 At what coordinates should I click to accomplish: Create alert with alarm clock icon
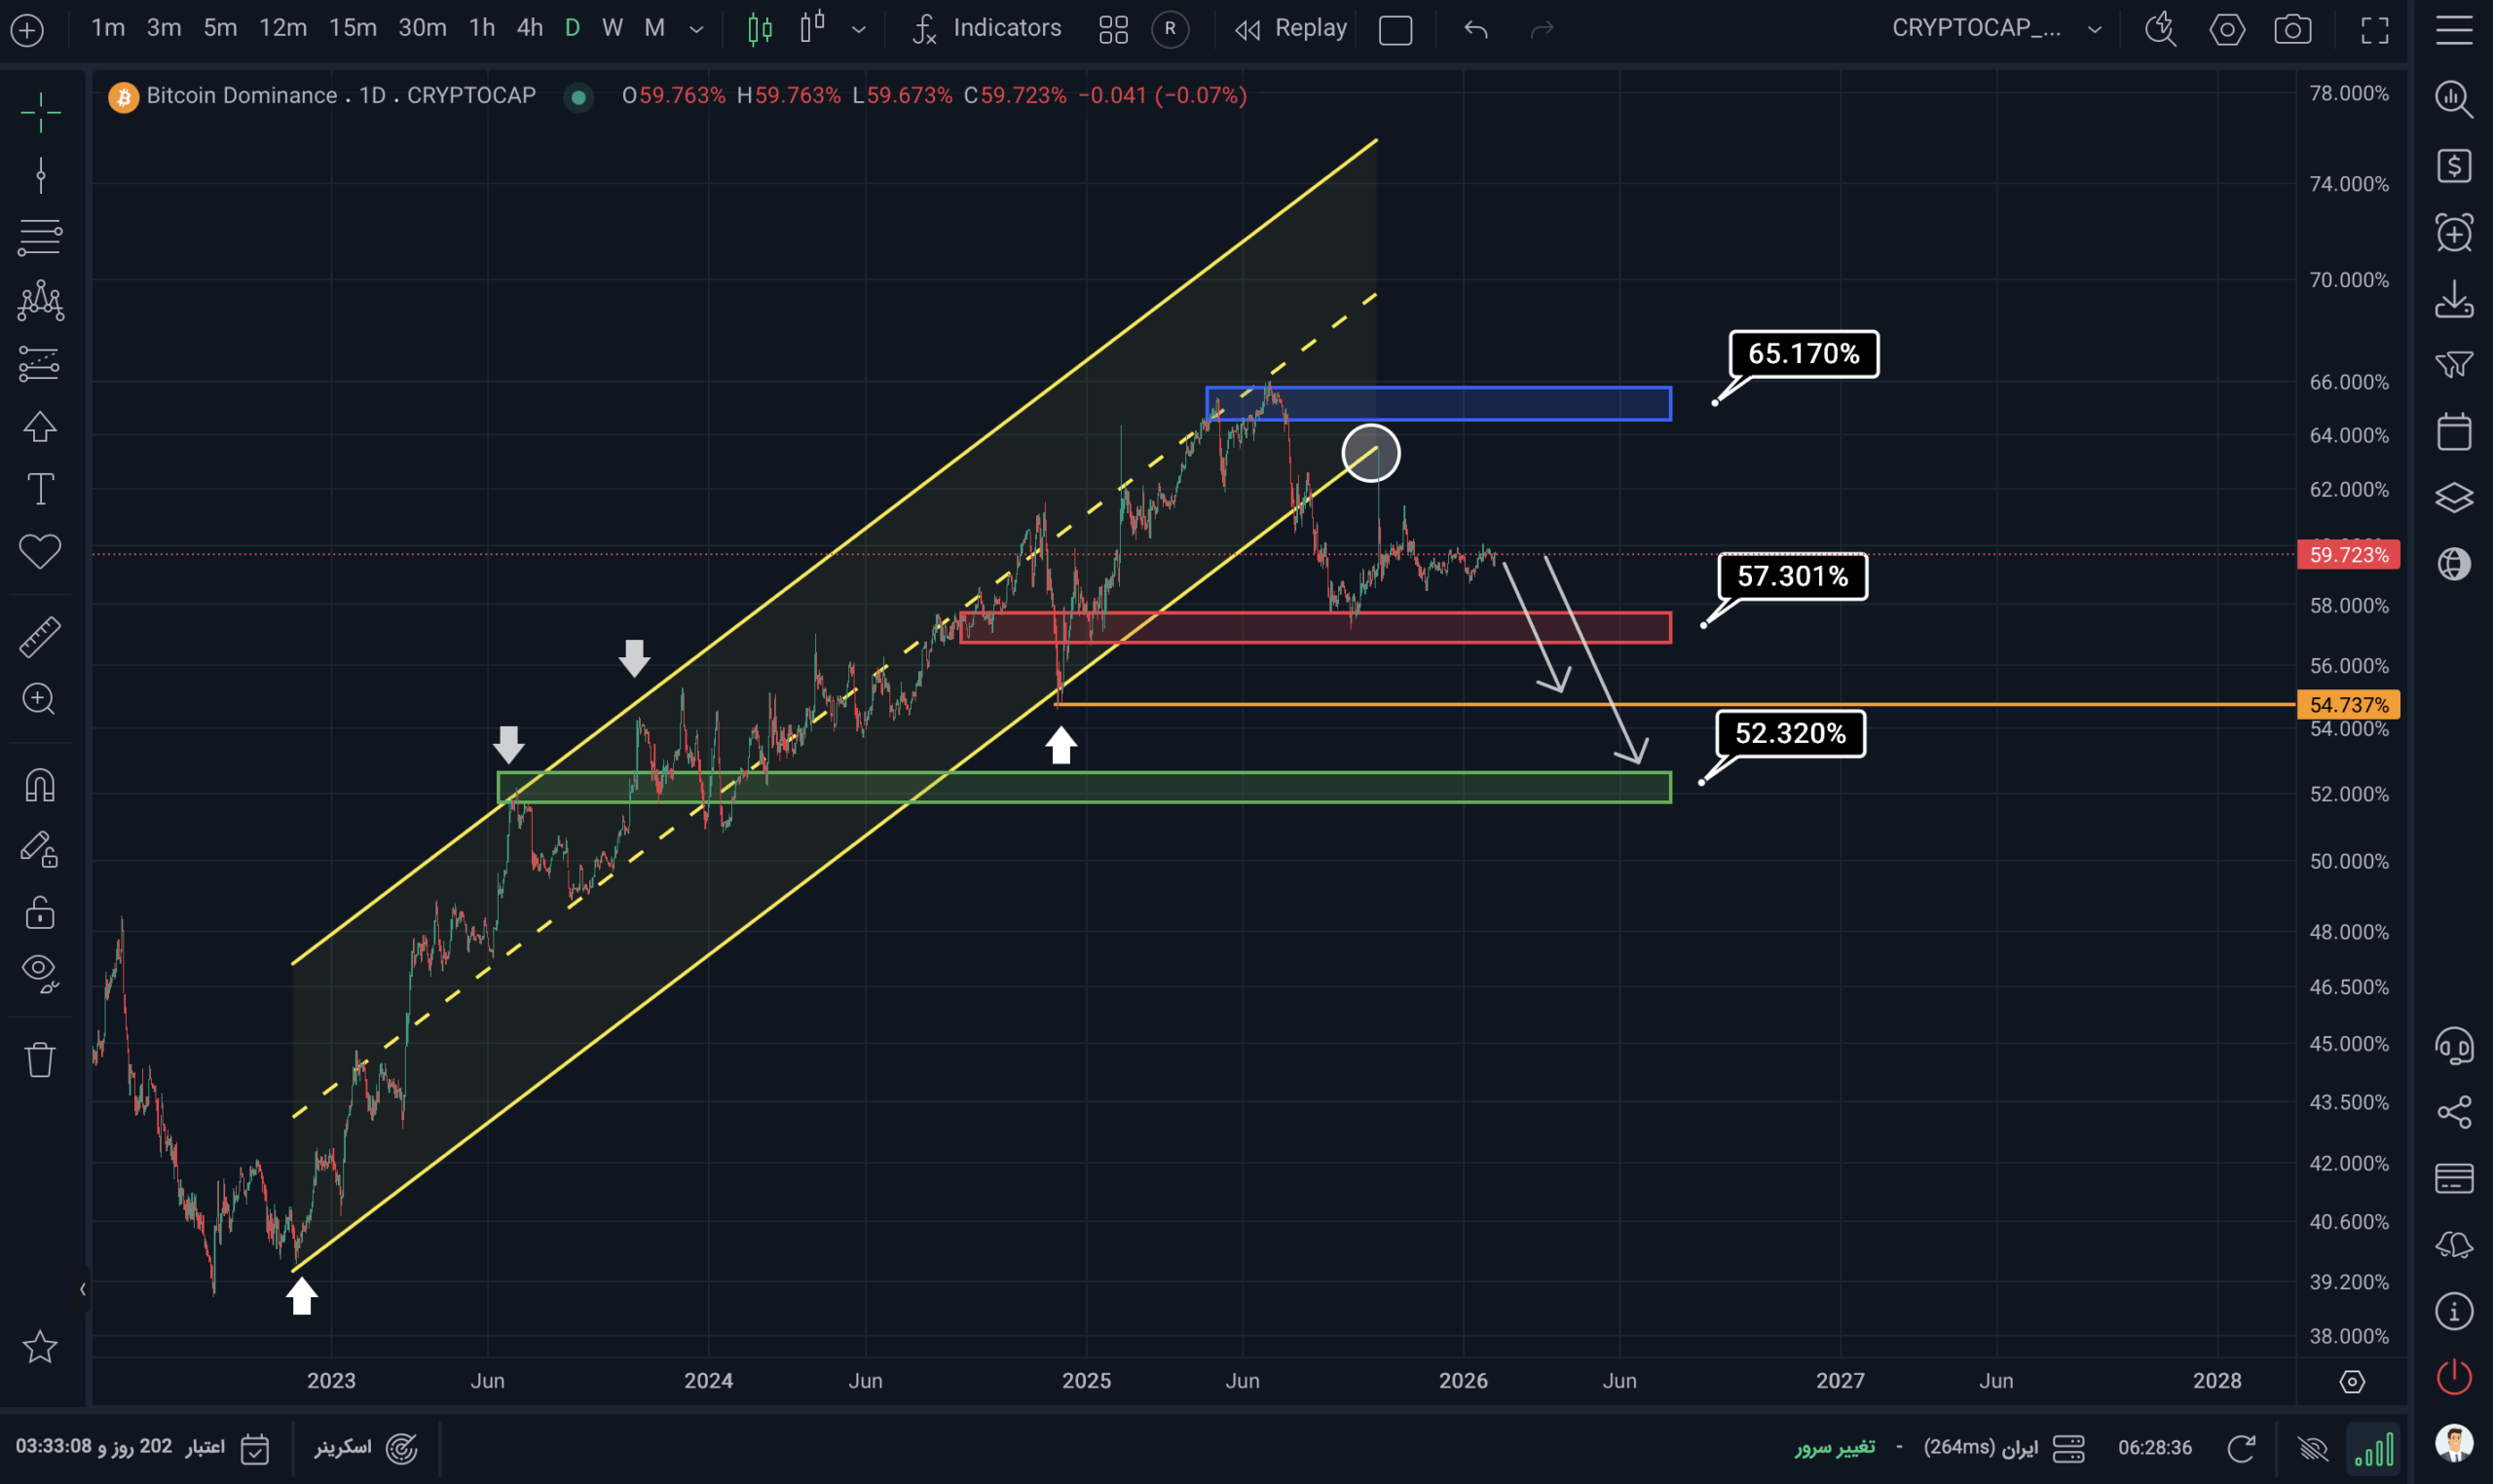(2454, 232)
